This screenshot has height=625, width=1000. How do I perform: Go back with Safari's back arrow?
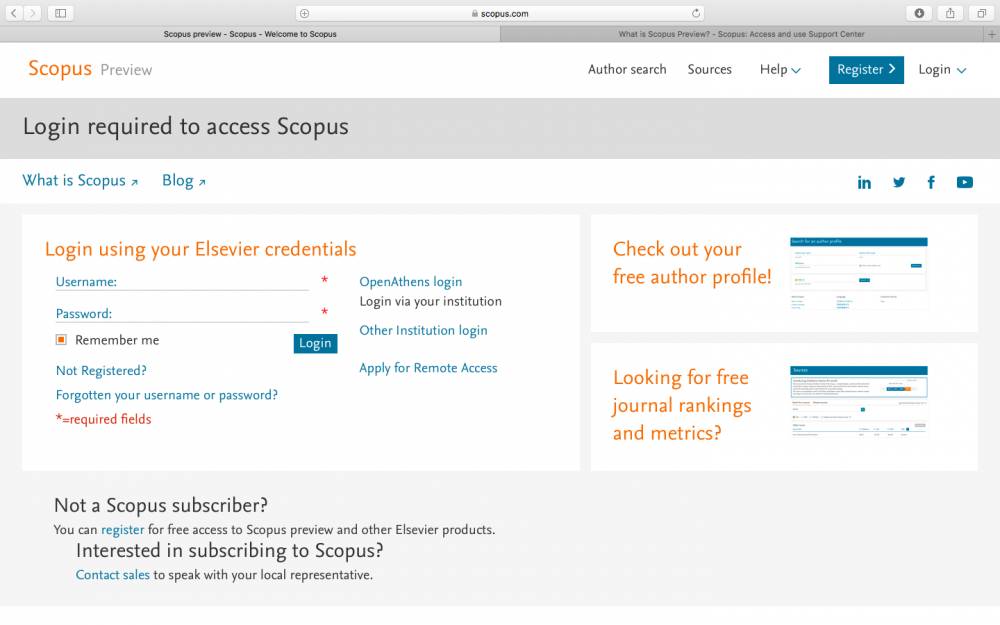(x=14, y=13)
